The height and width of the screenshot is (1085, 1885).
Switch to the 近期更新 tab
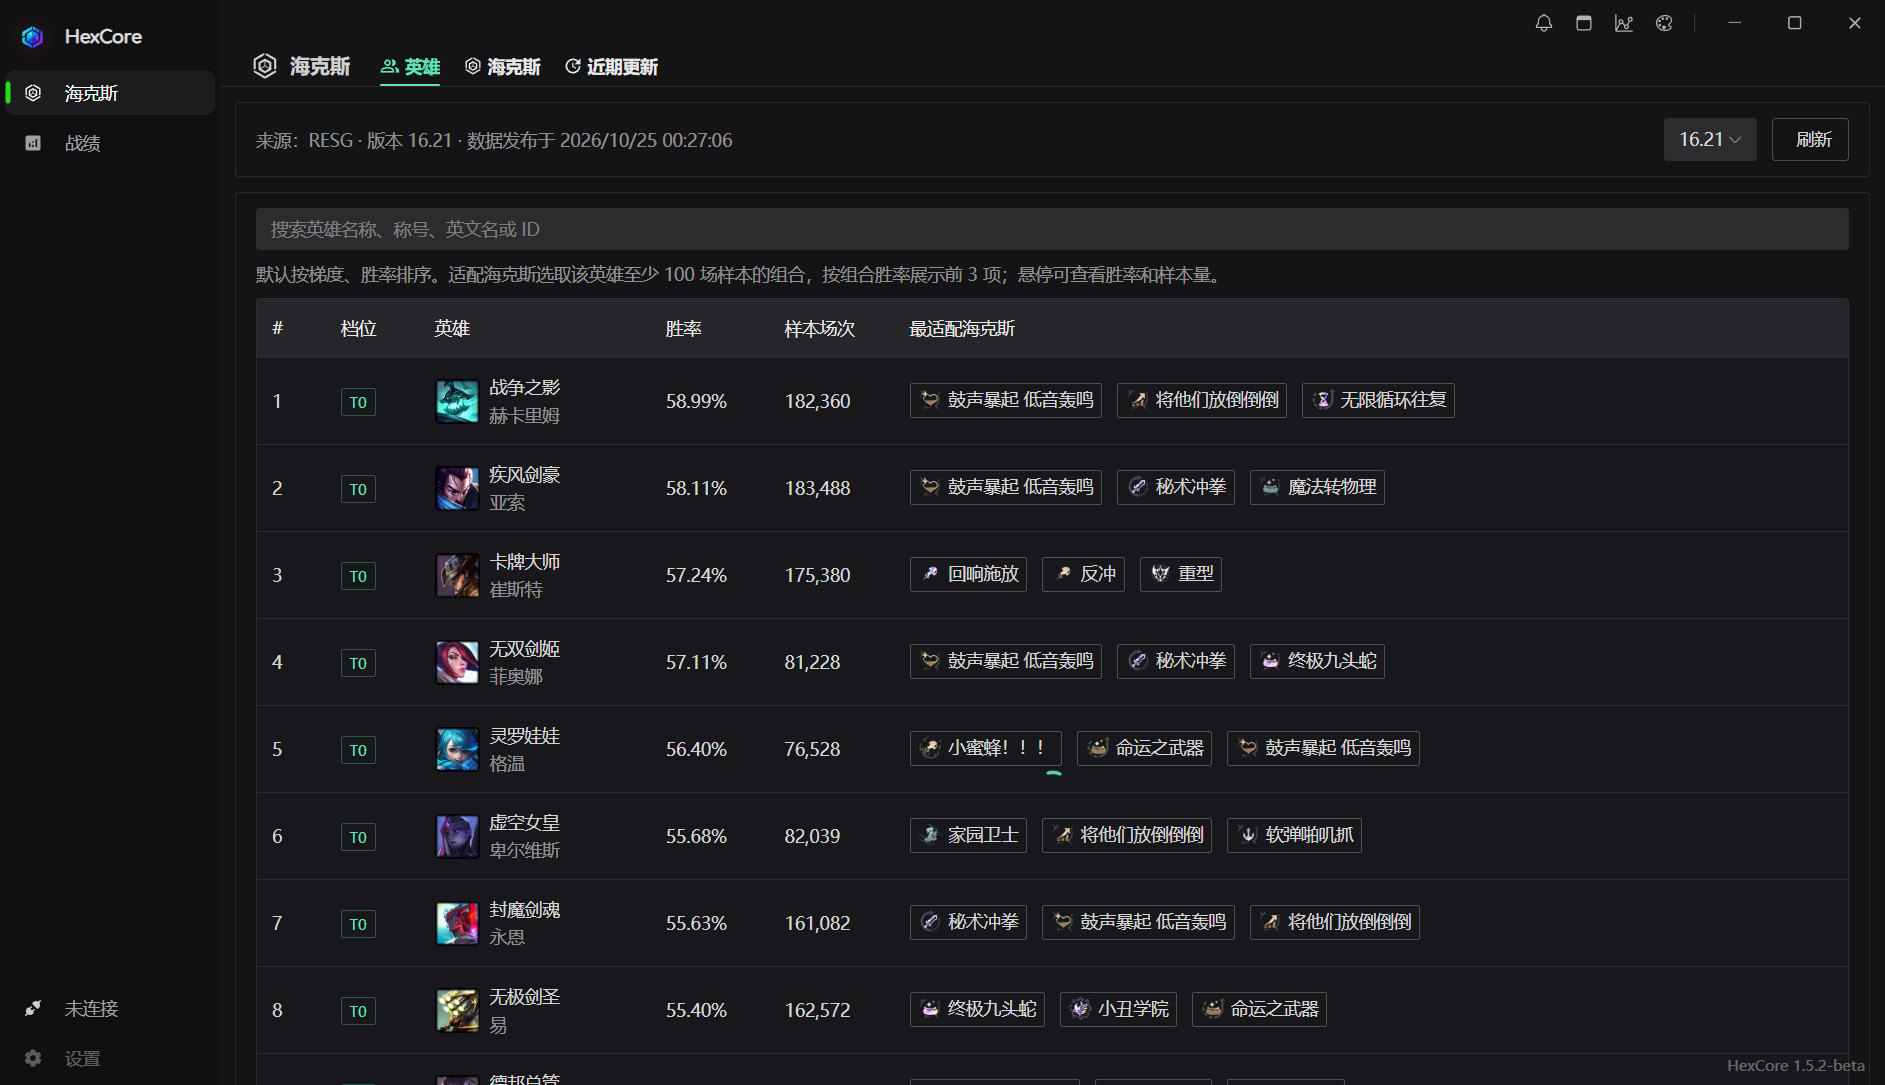click(611, 67)
